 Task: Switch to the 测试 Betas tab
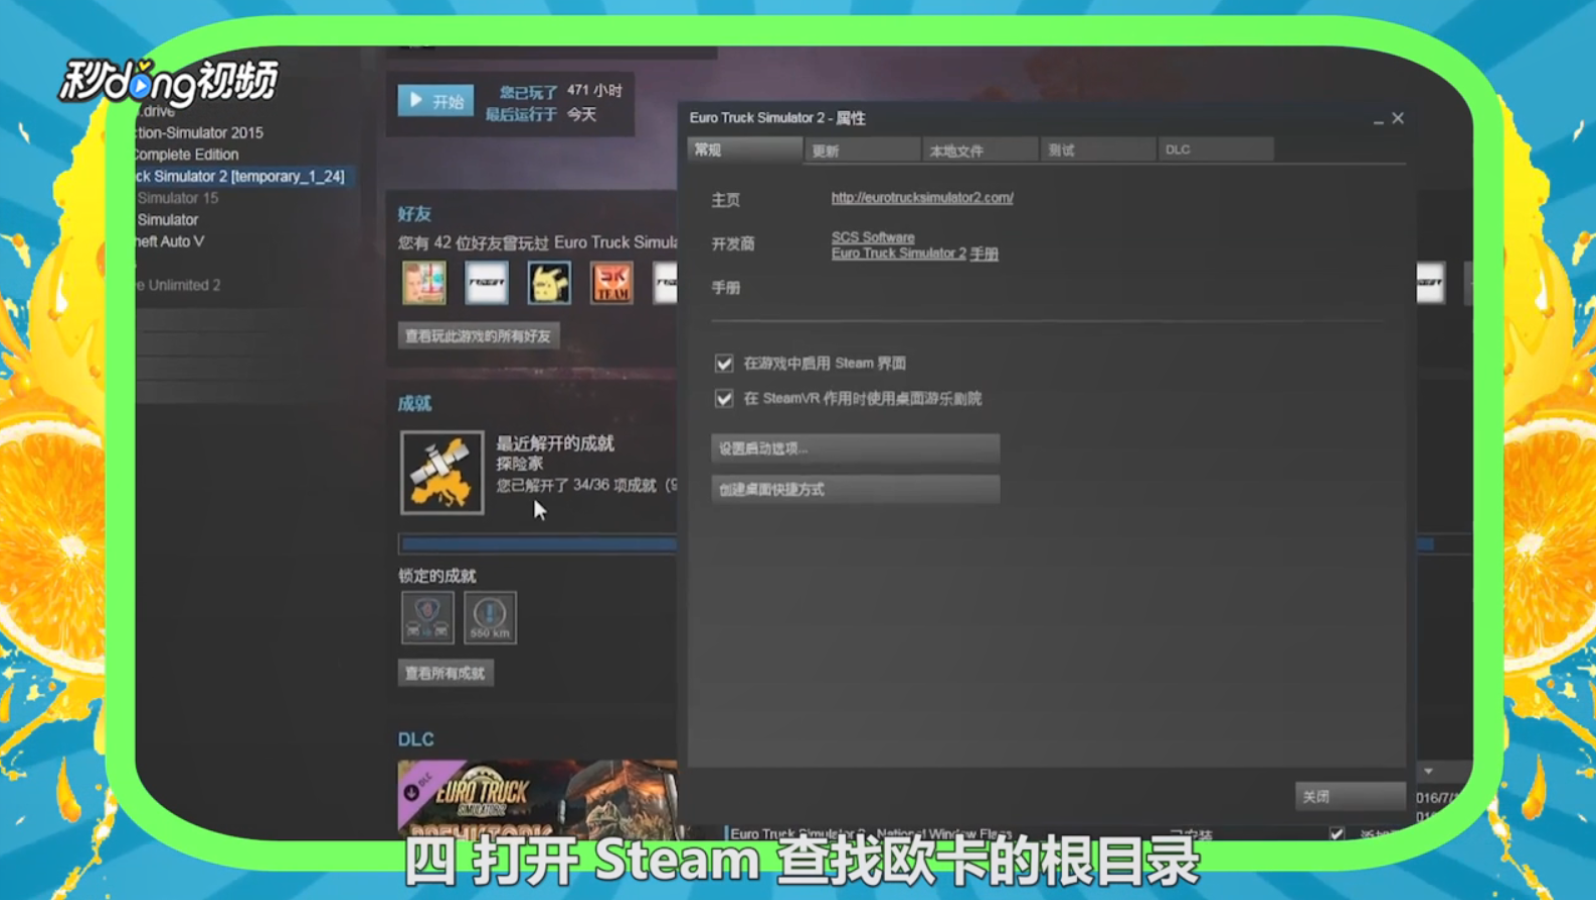tap(1098, 150)
